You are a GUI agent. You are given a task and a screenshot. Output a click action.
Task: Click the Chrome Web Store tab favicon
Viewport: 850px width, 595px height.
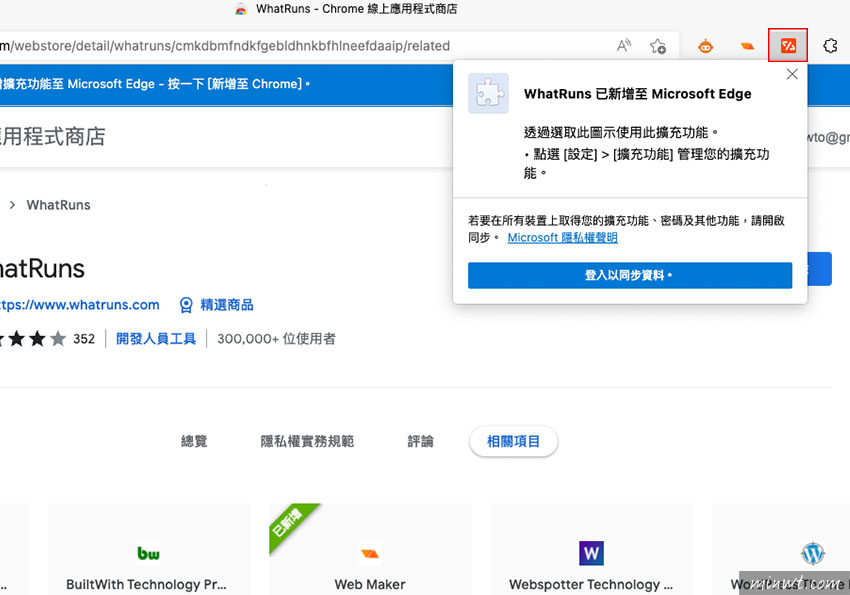(241, 9)
